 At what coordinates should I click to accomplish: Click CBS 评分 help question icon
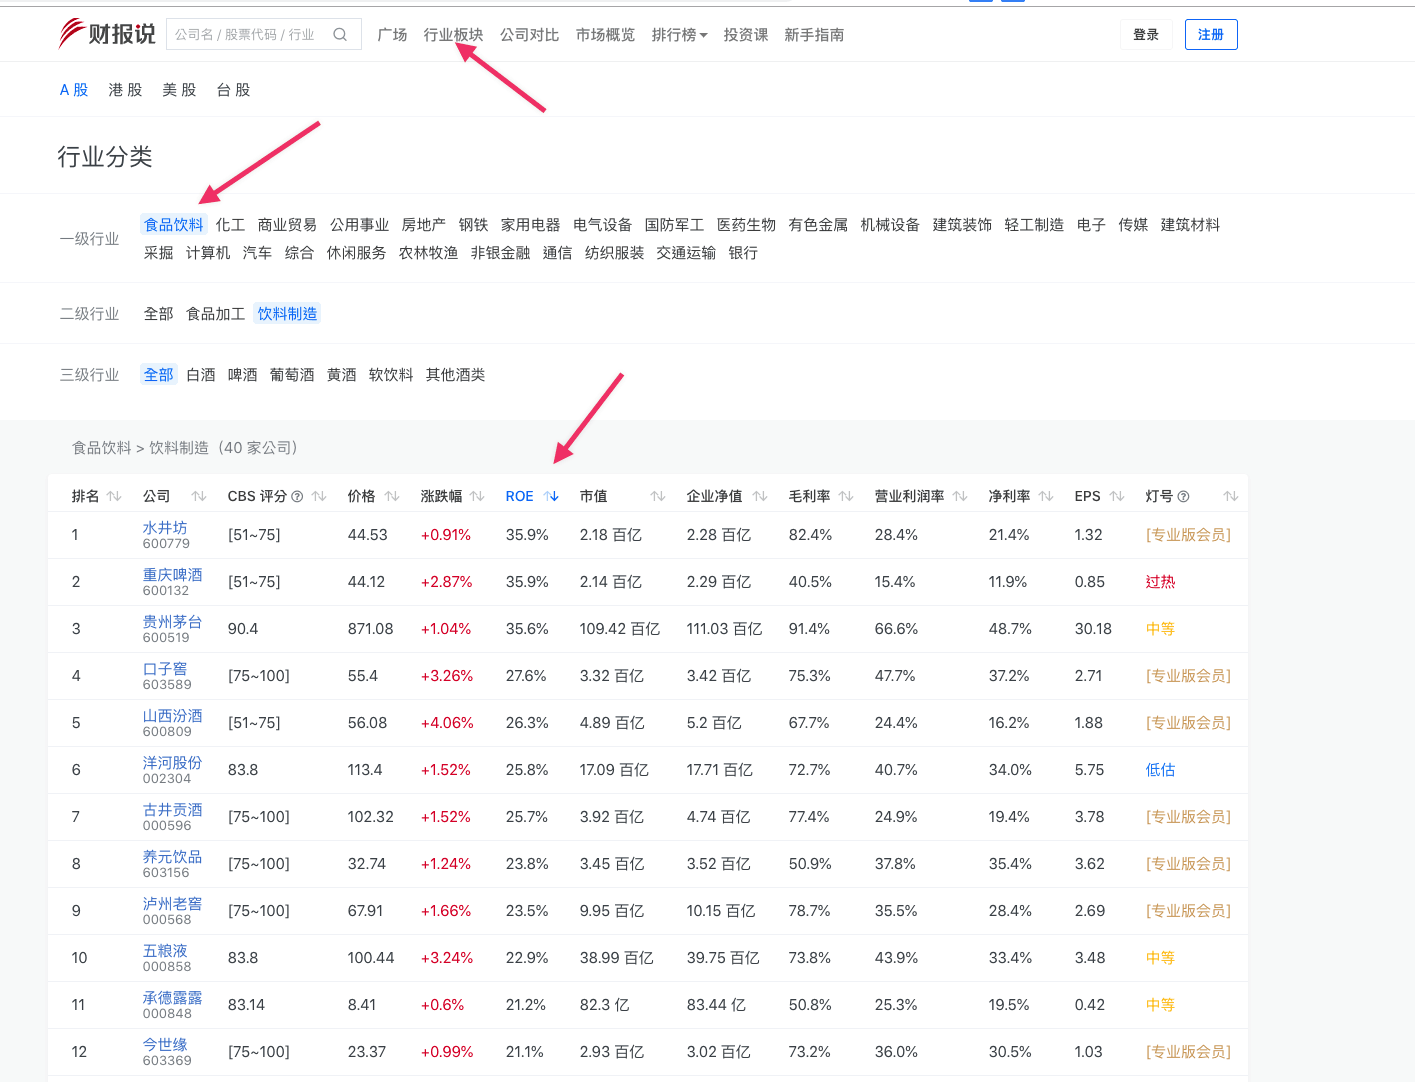pyautogui.click(x=297, y=497)
